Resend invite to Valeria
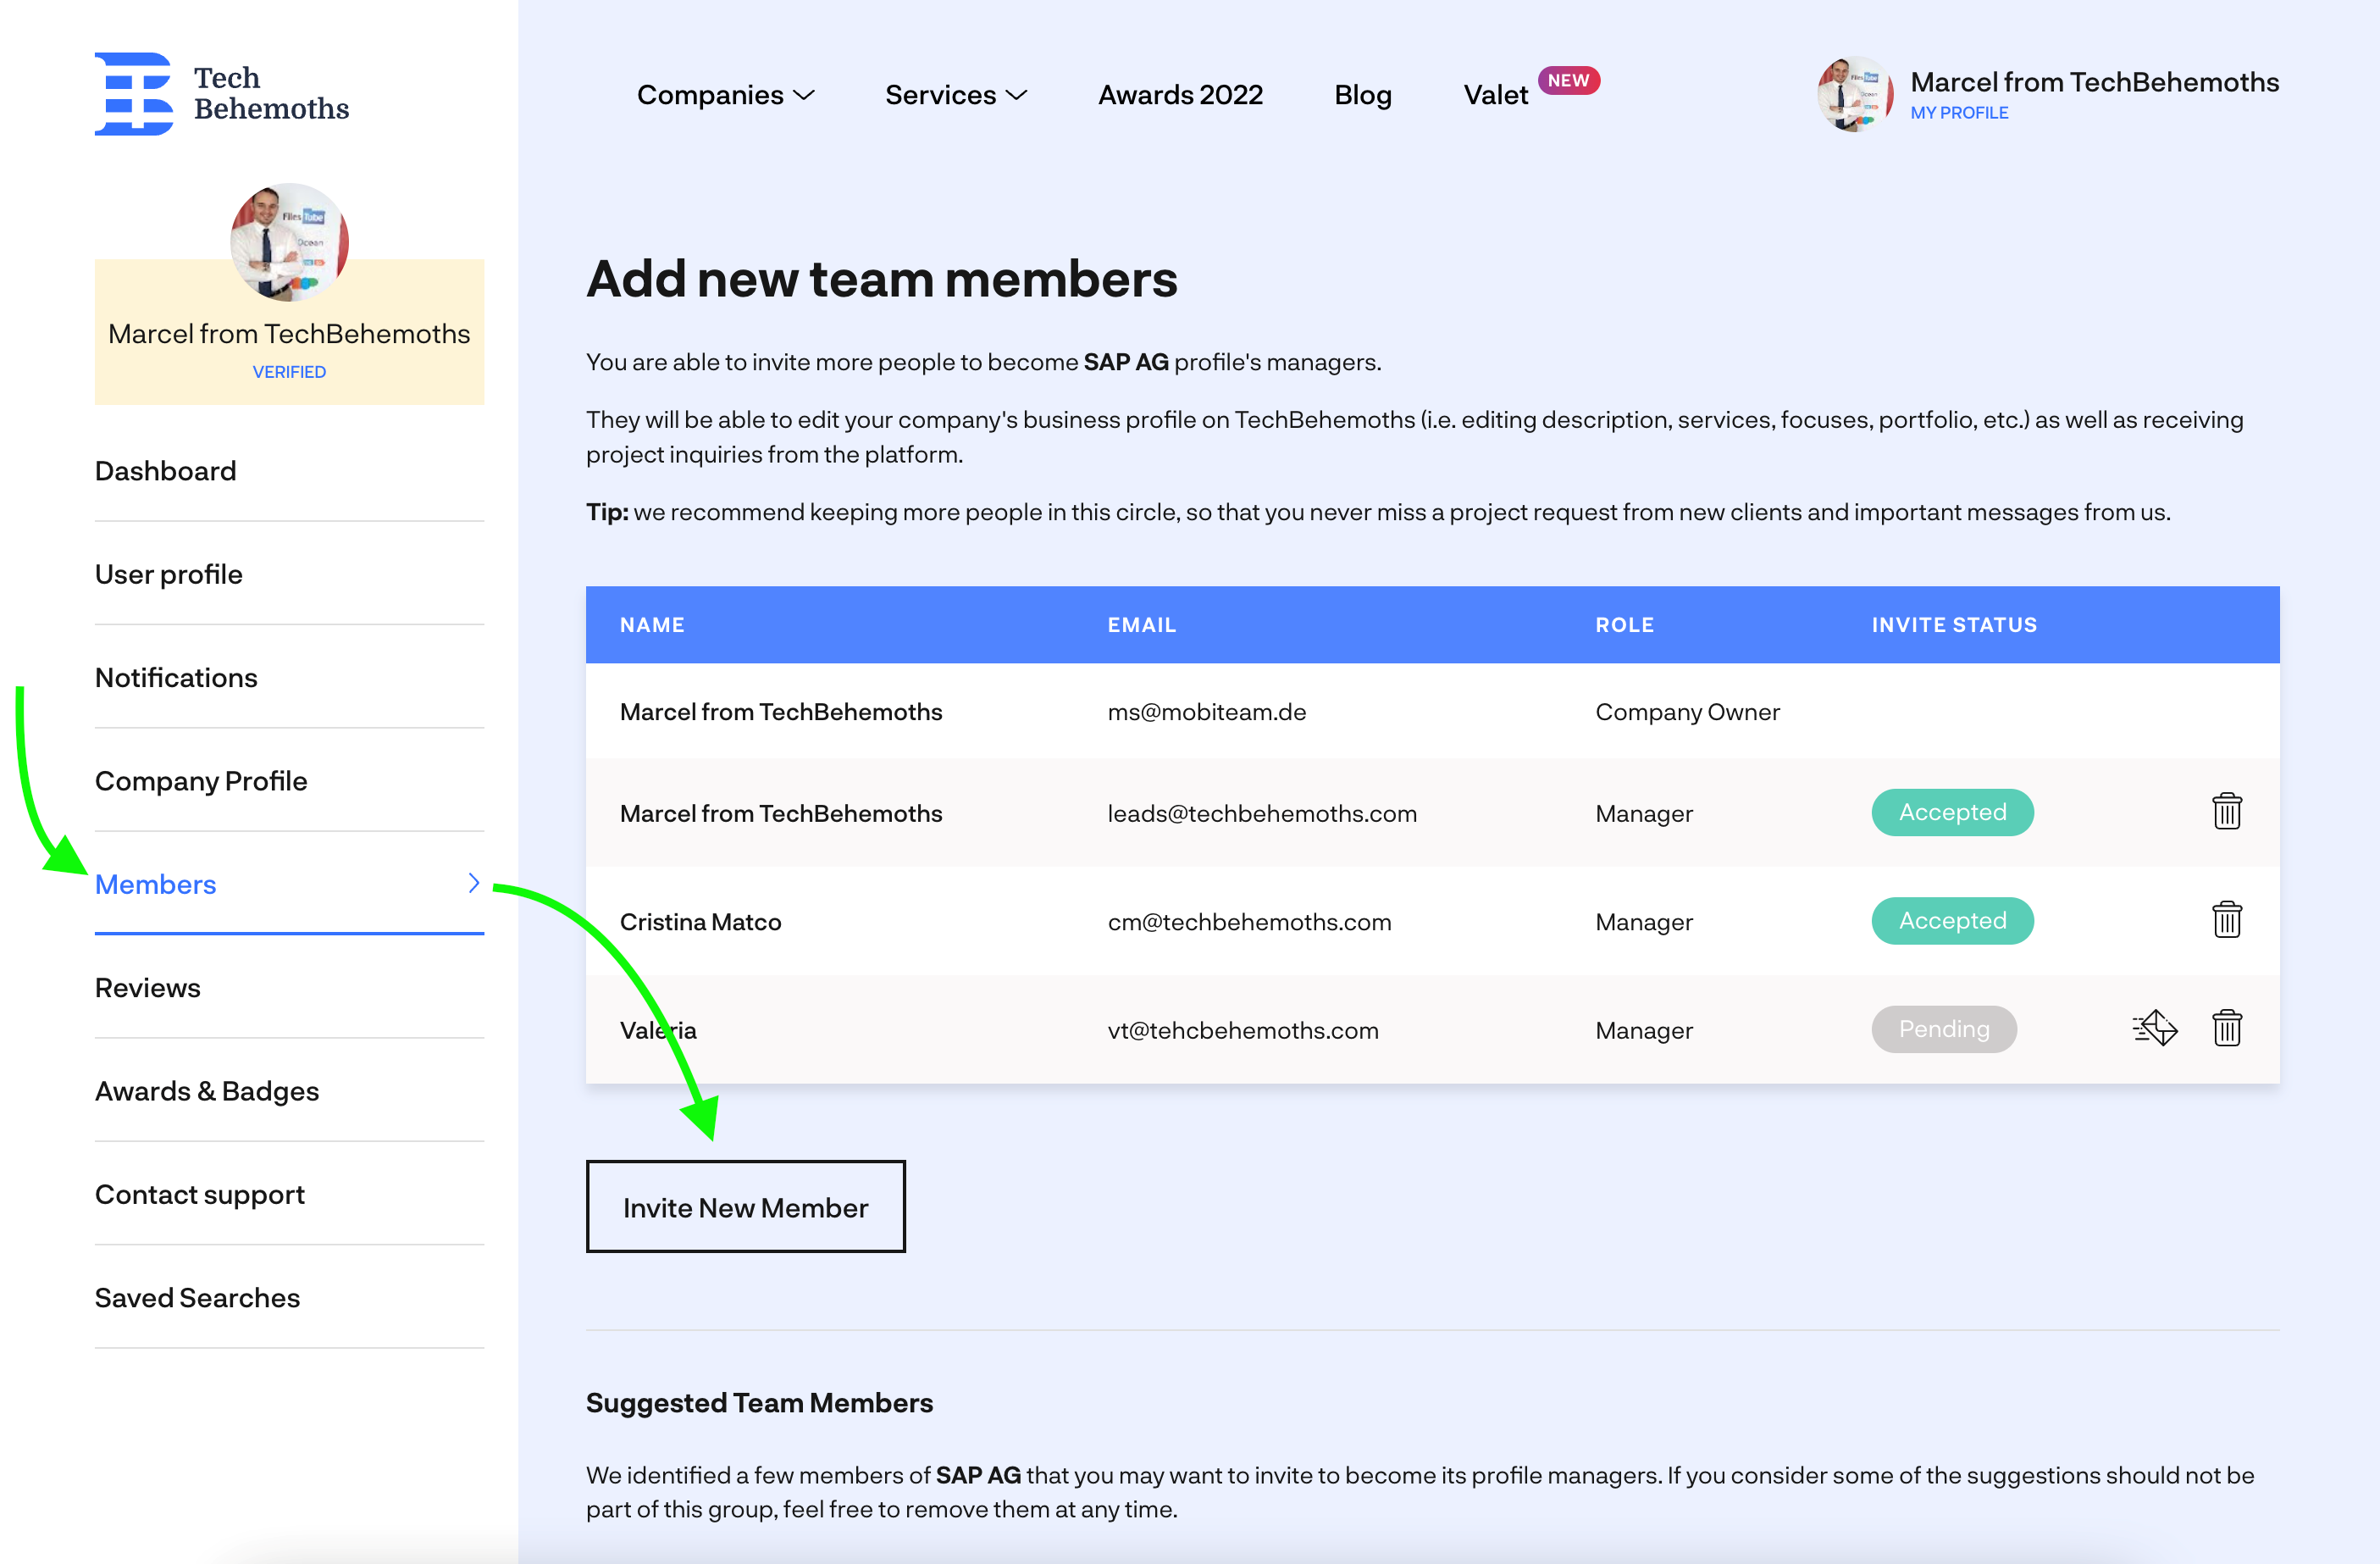The image size is (2380, 1564). tap(2154, 1028)
